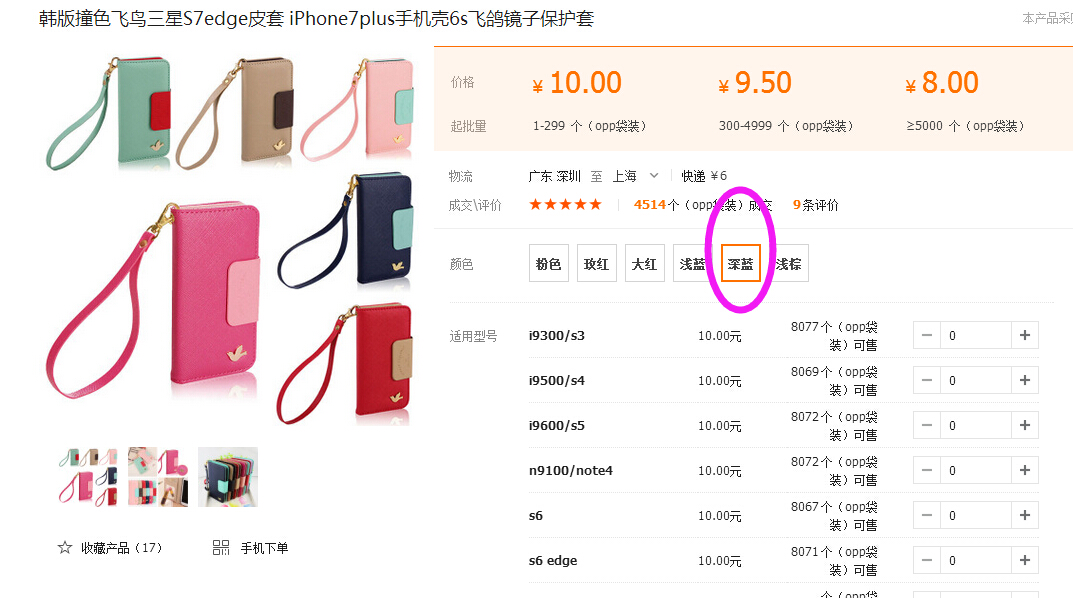
Task: Open the 9条评价 reviews link
Action: coord(816,205)
